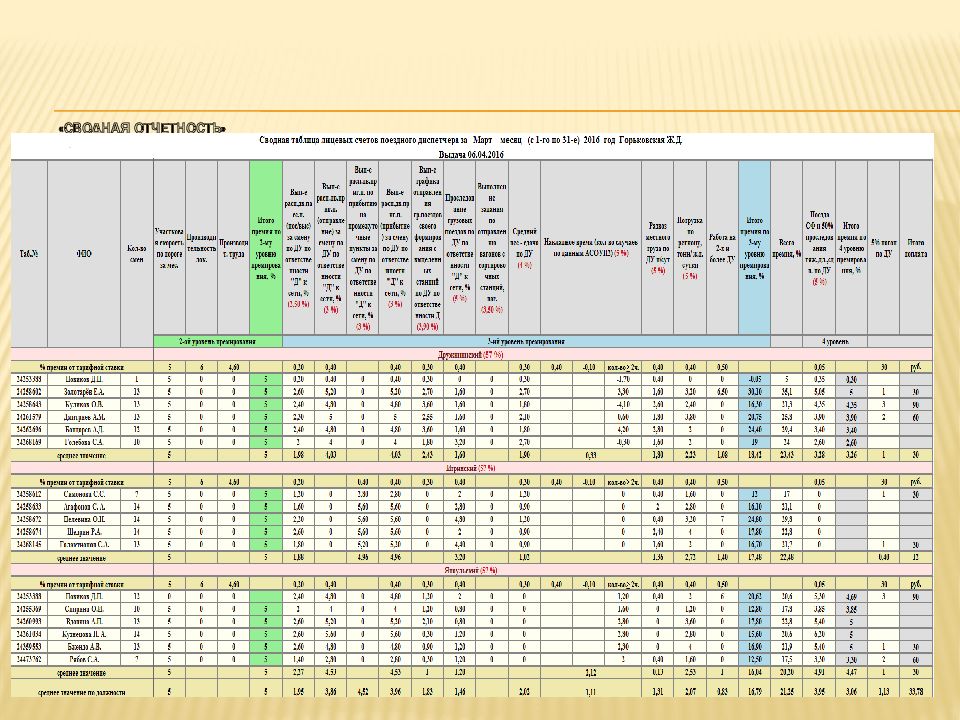Select the "Работа на 2-х и более ДУ" header
Screen dimensions: 960x720
(722, 248)
